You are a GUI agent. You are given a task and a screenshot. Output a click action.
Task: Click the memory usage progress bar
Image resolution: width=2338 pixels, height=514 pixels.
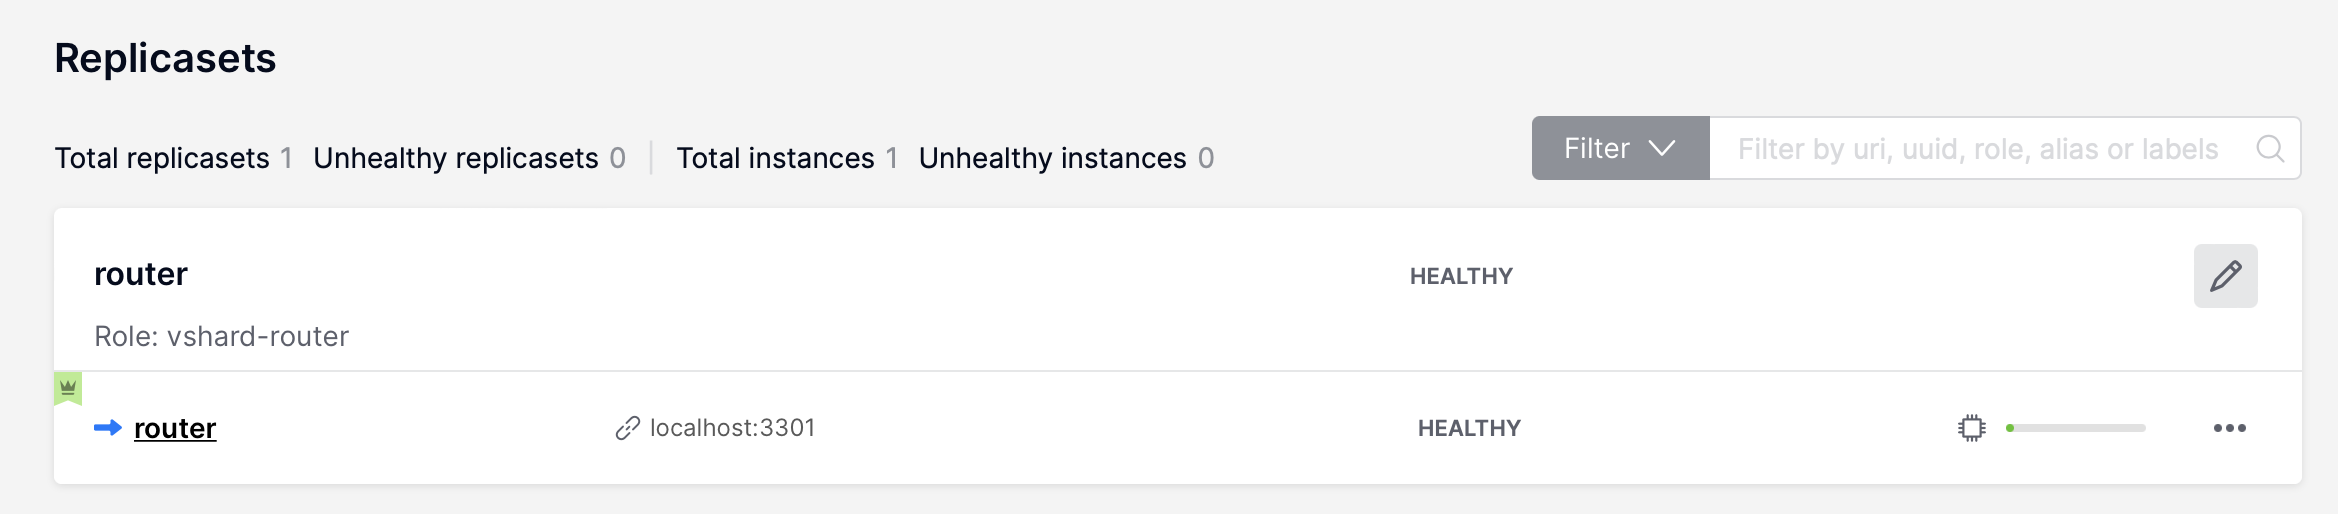(2075, 428)
